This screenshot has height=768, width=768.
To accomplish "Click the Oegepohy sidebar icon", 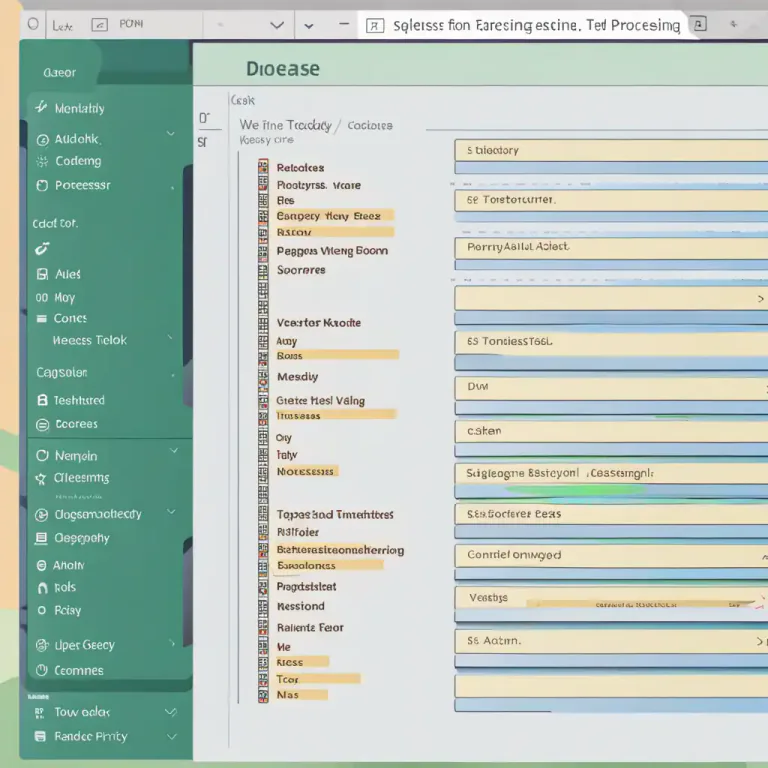I will pyautogui.click(x=41, y=538).
